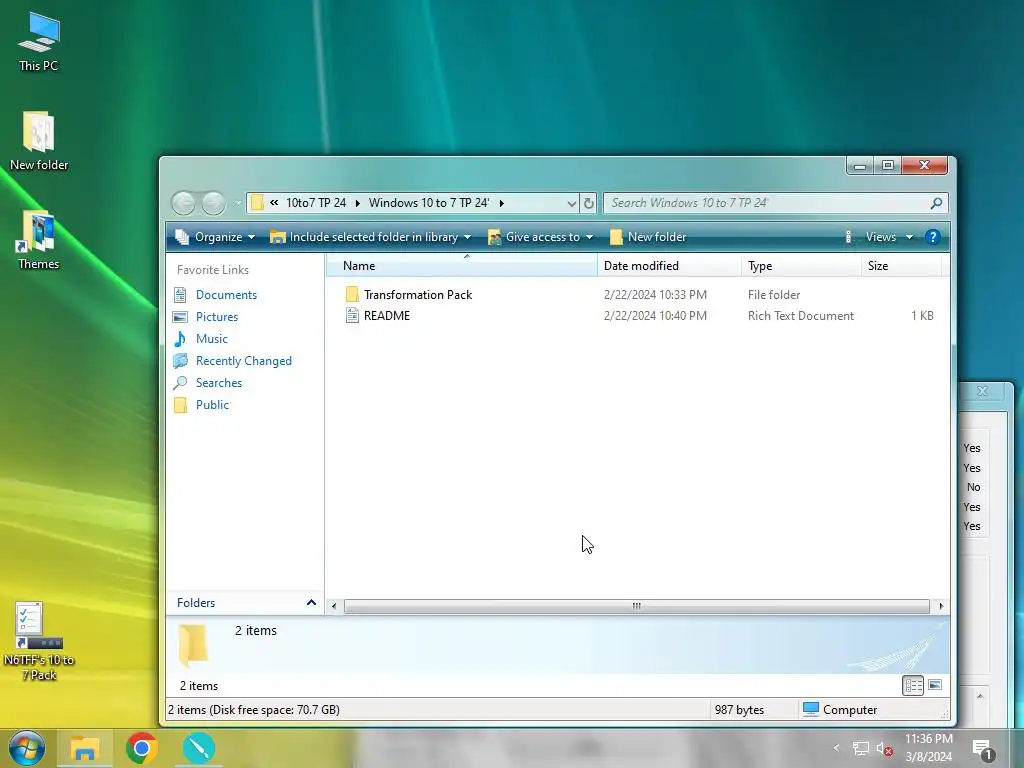1024x768 pixels.
Task: Sort by the Name column header
Action: (462, 266)
